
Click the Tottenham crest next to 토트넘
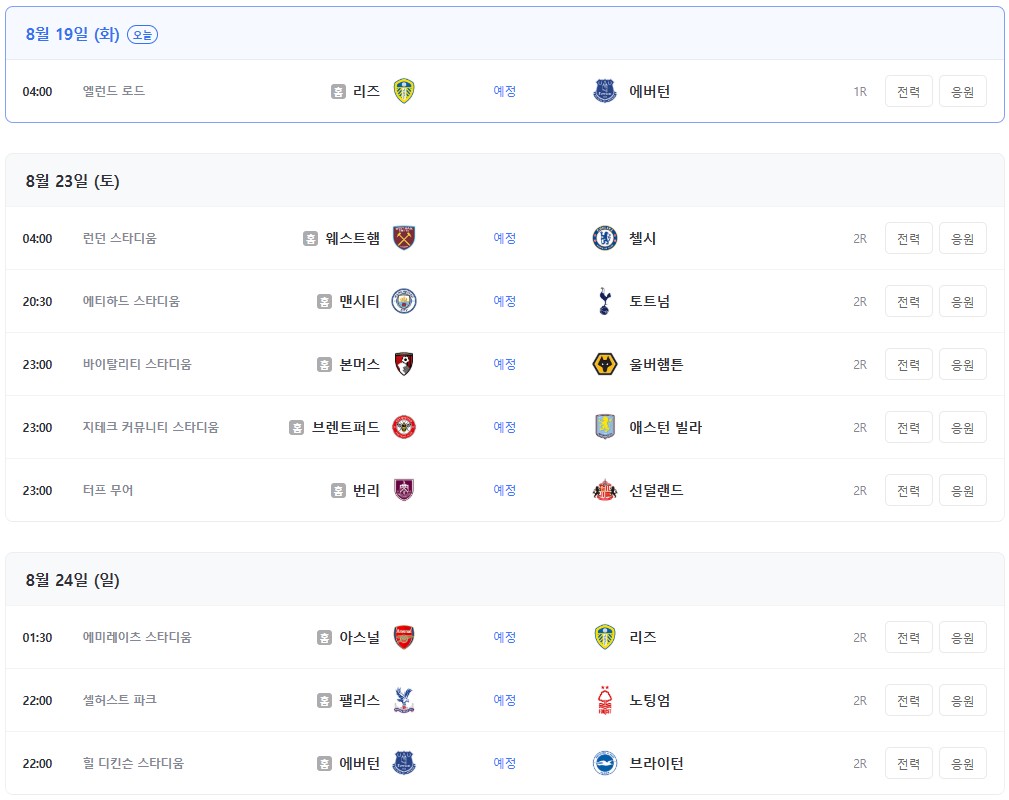point(604,301)
